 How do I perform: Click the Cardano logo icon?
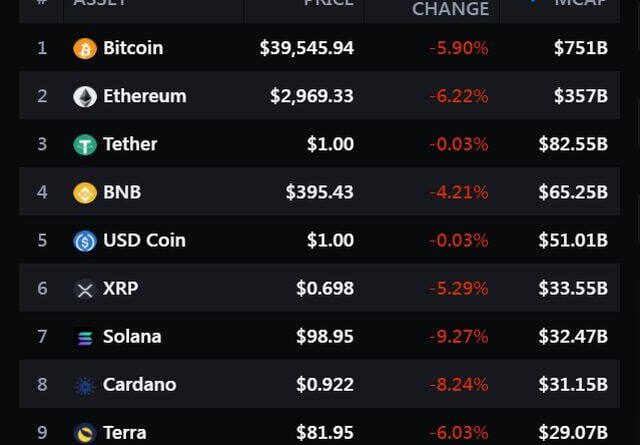[x=85, y=385]
